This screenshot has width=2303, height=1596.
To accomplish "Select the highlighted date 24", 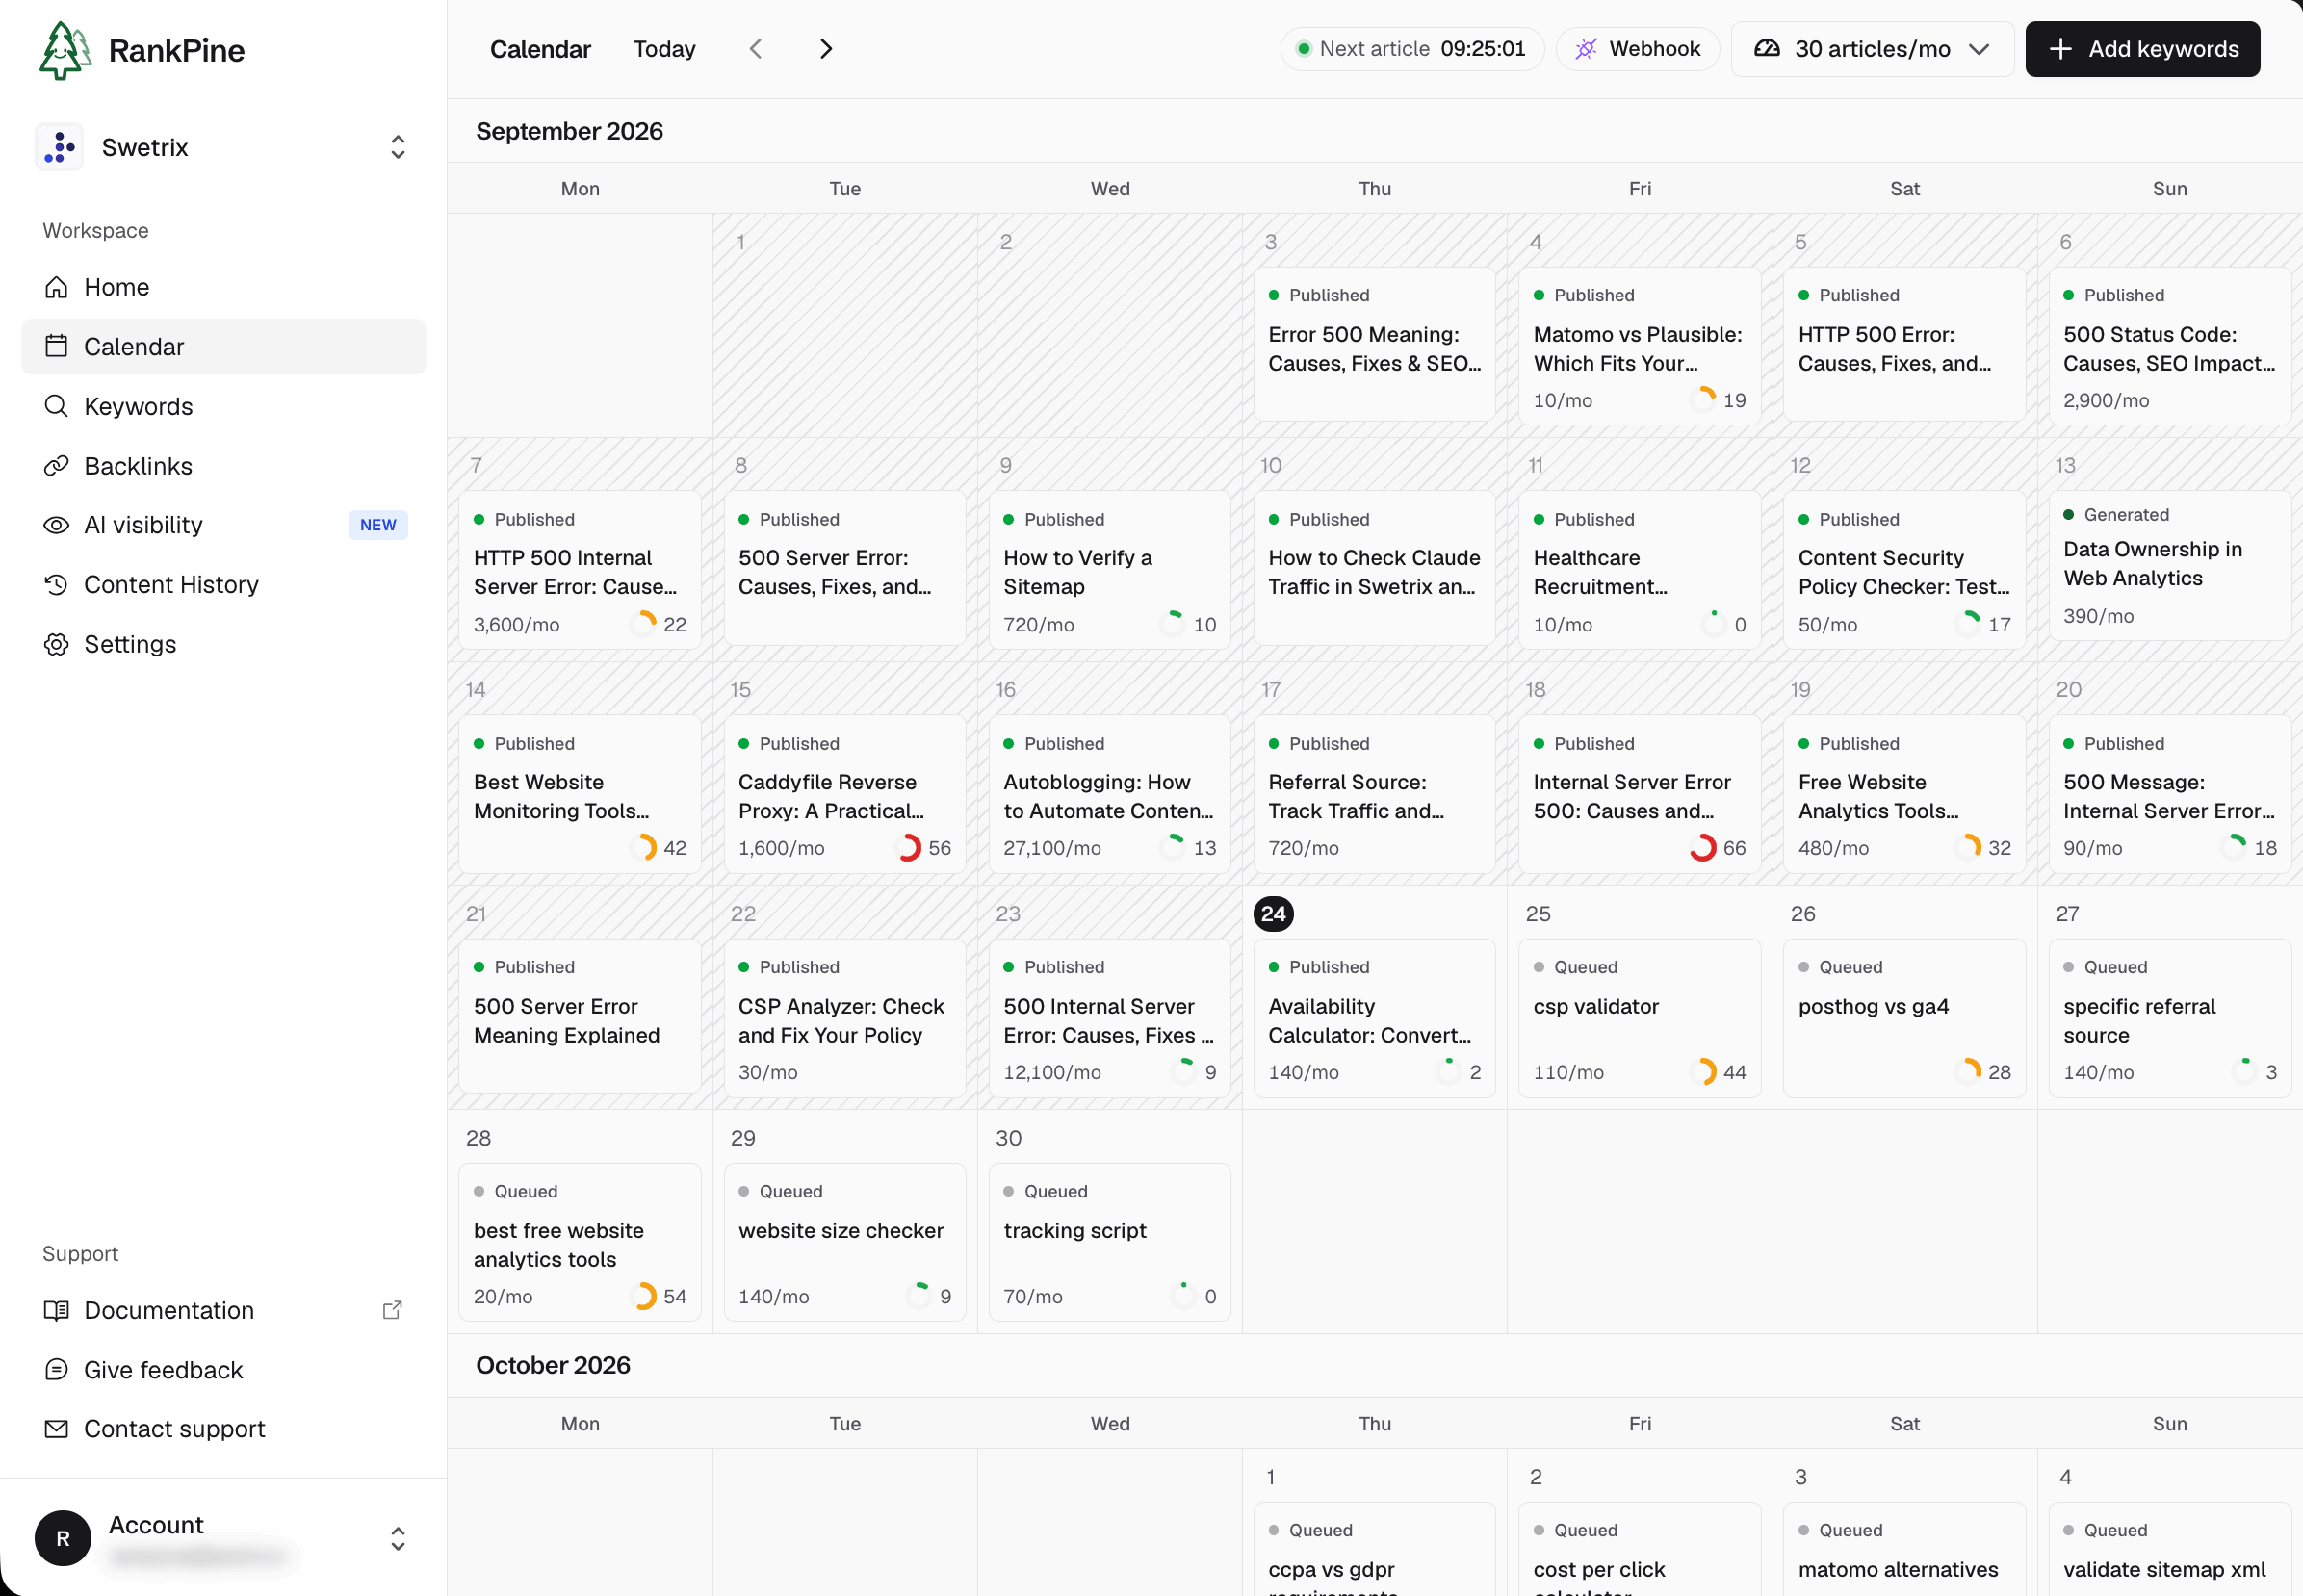I will tap(1273, 914).
